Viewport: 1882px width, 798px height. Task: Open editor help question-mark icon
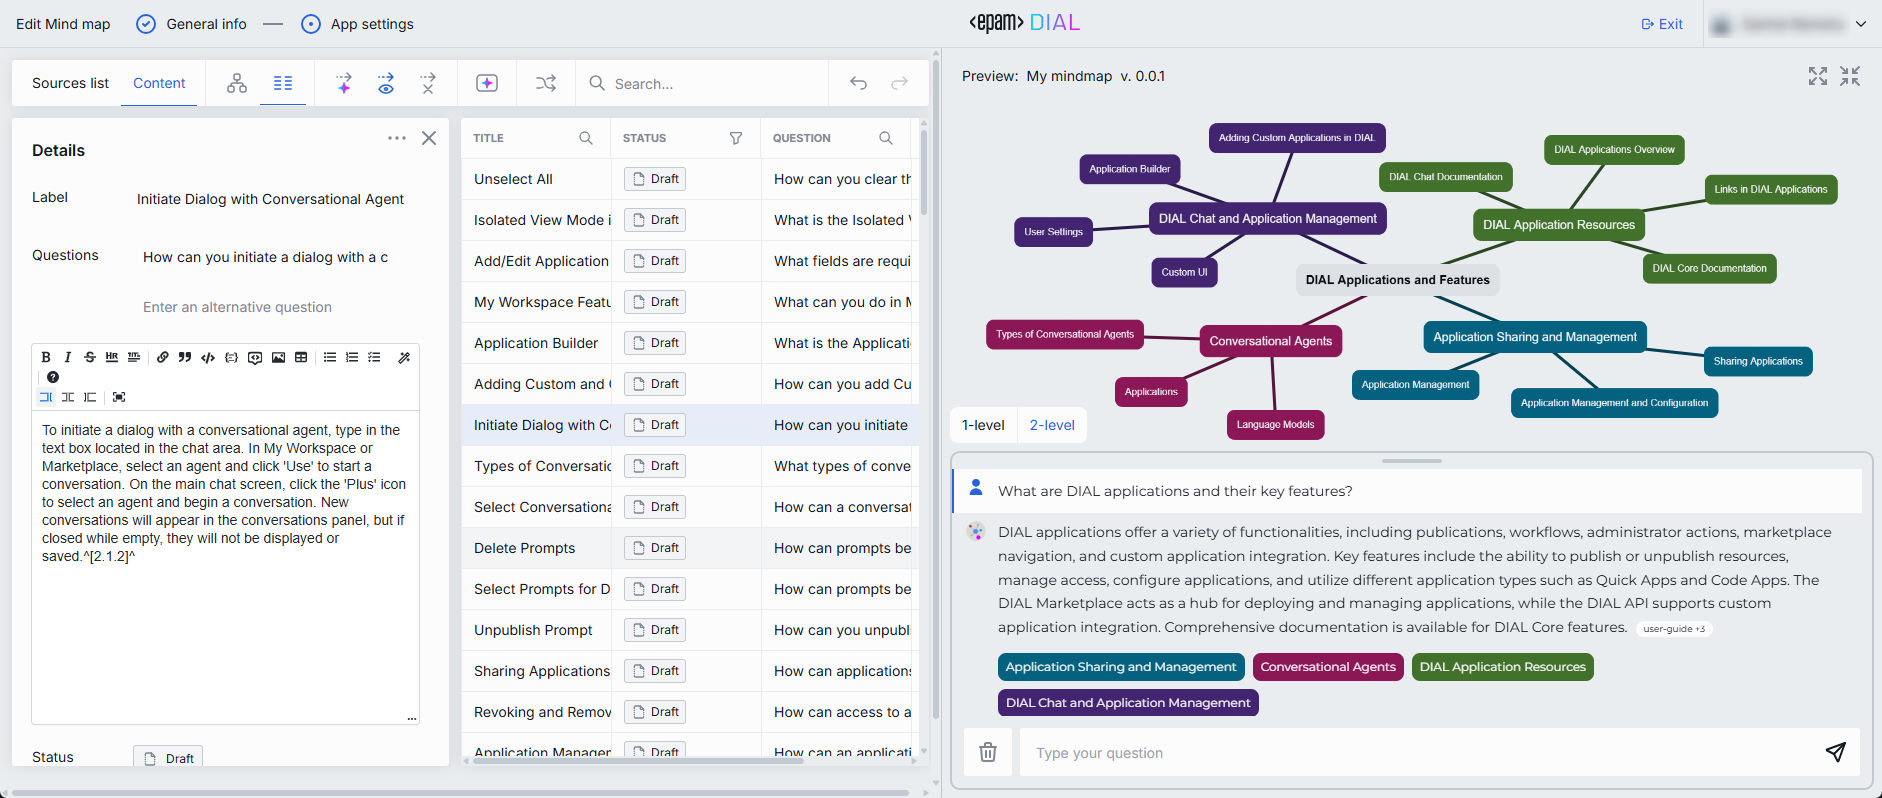click(x=53, y=377)
